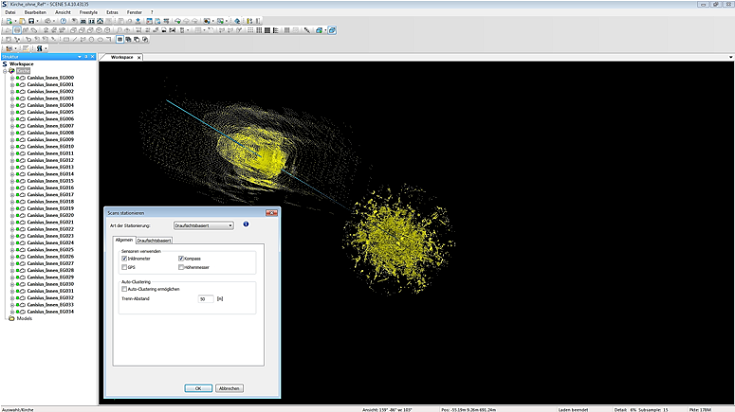Select the rectangle drawing tool
The height and width of the screenshot is (412, 735).
66,39
